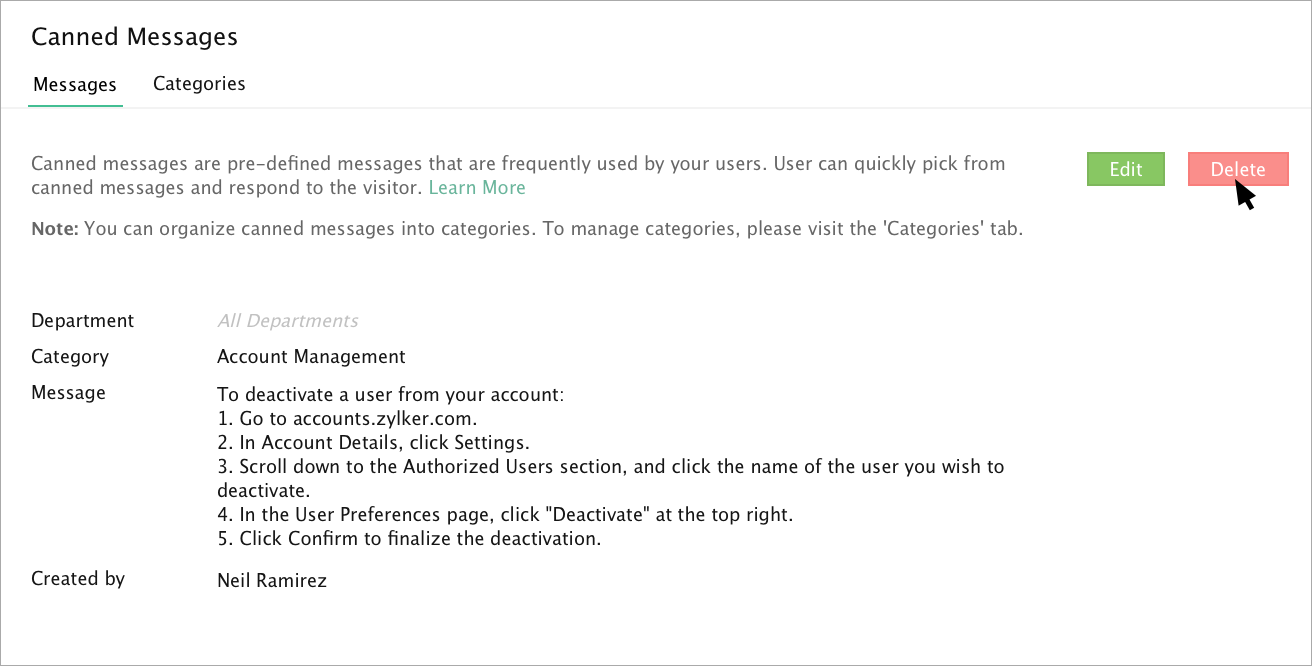
Task: Follow the Learn More link
Action: click(477, 188)
